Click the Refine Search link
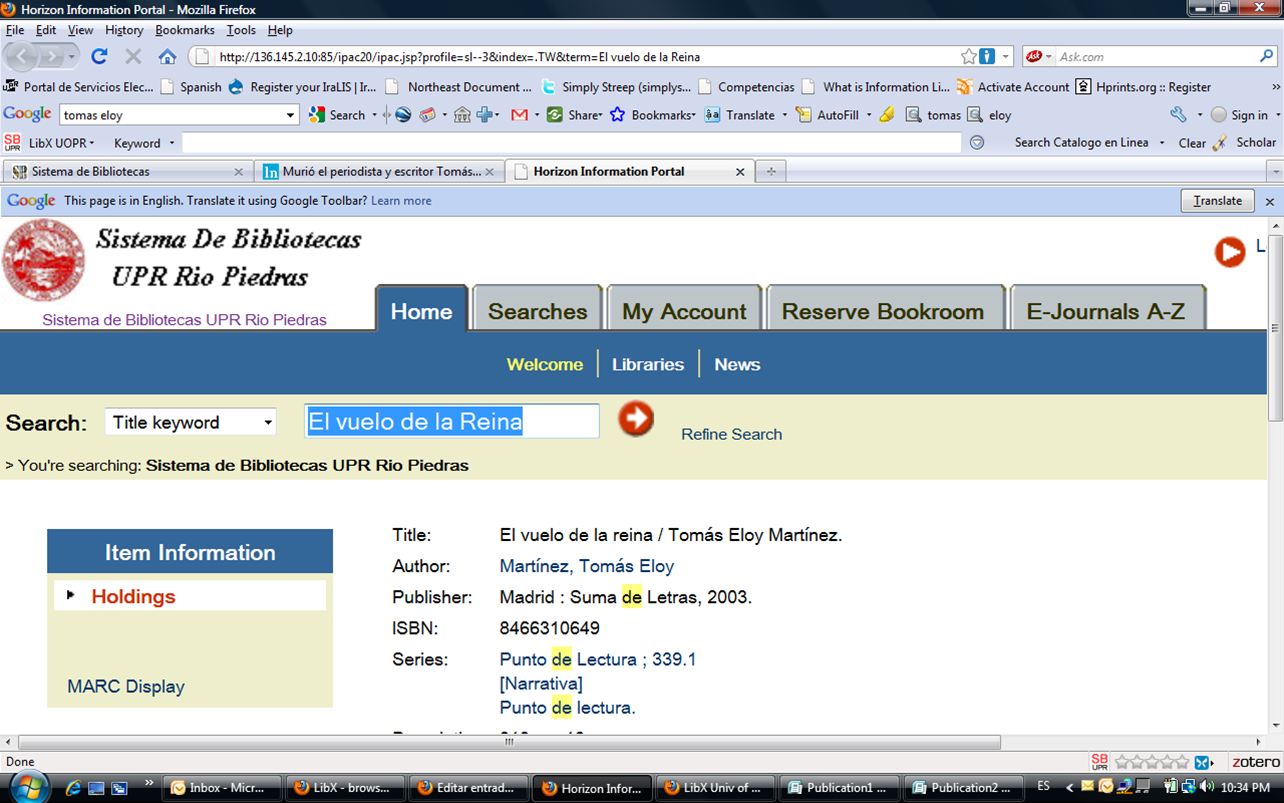Screen dimensions: 1284x803 [731, 434]
